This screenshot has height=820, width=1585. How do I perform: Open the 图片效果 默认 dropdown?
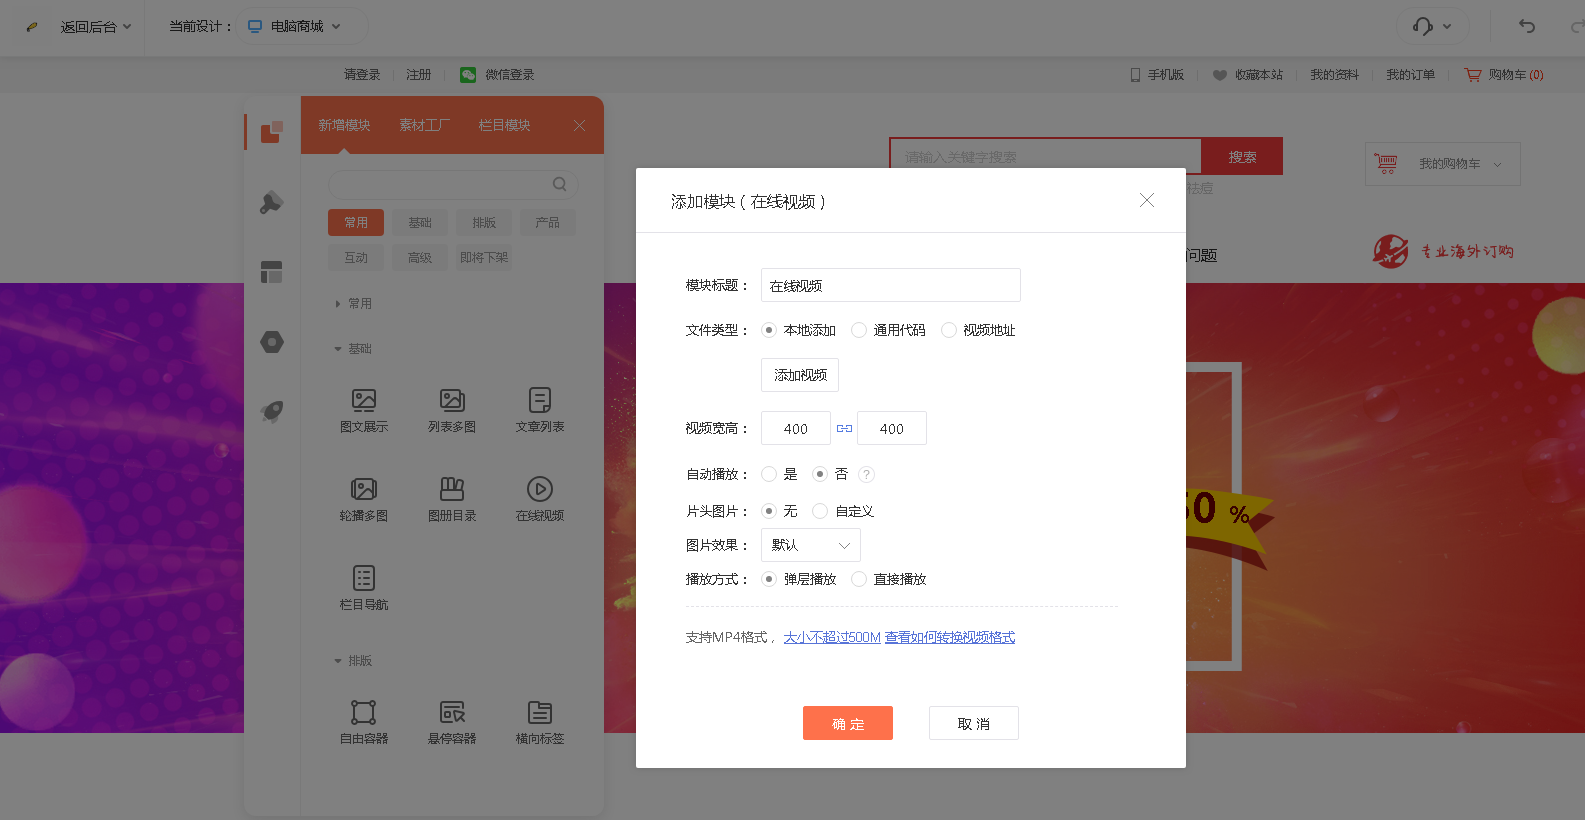click(x=811, y=545)
